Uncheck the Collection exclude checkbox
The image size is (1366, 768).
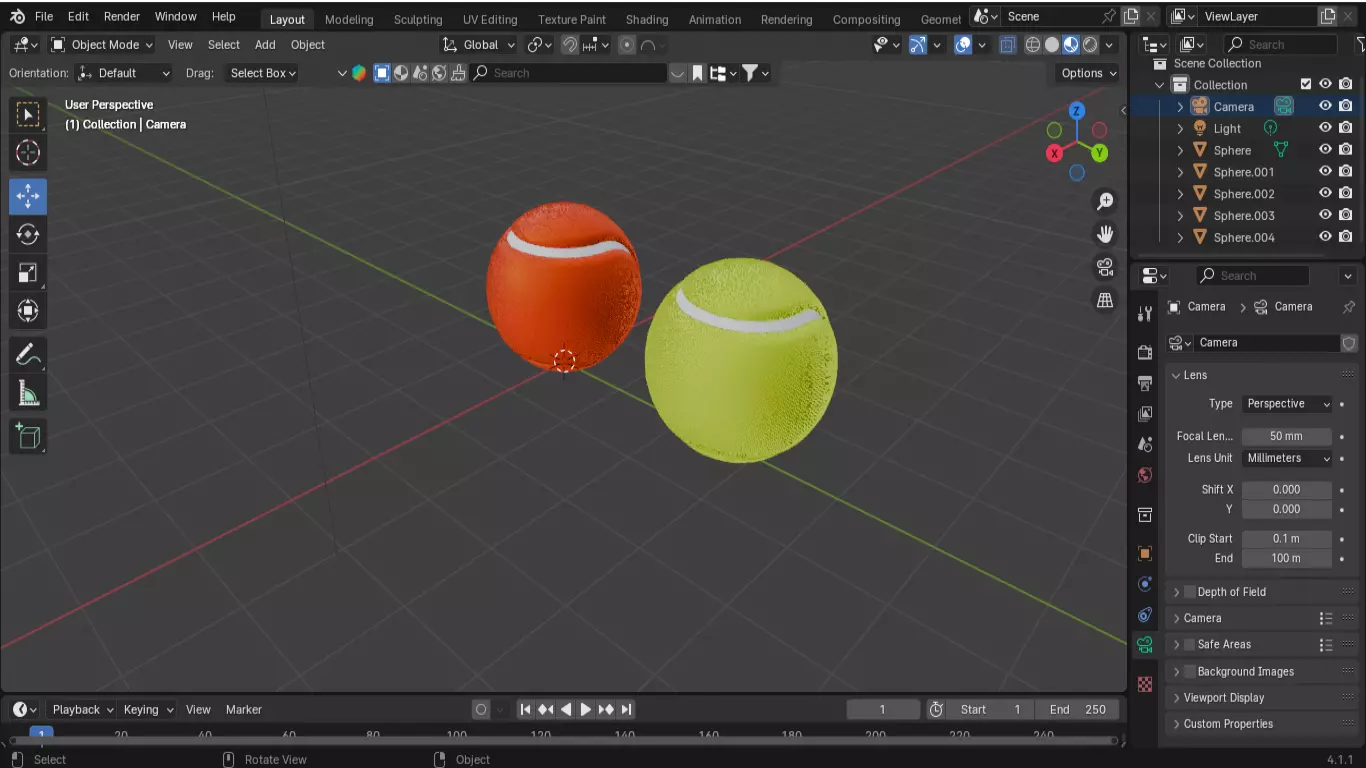click(x=1305, y=85)
